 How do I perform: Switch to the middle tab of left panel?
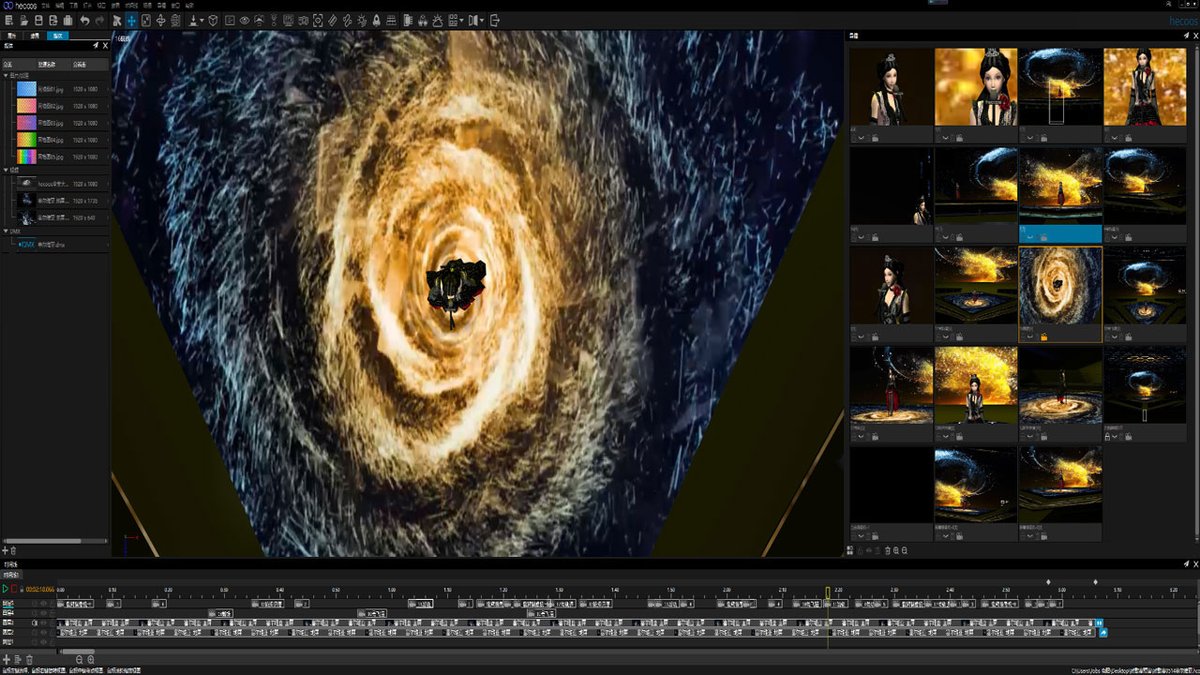click(34, 36)
